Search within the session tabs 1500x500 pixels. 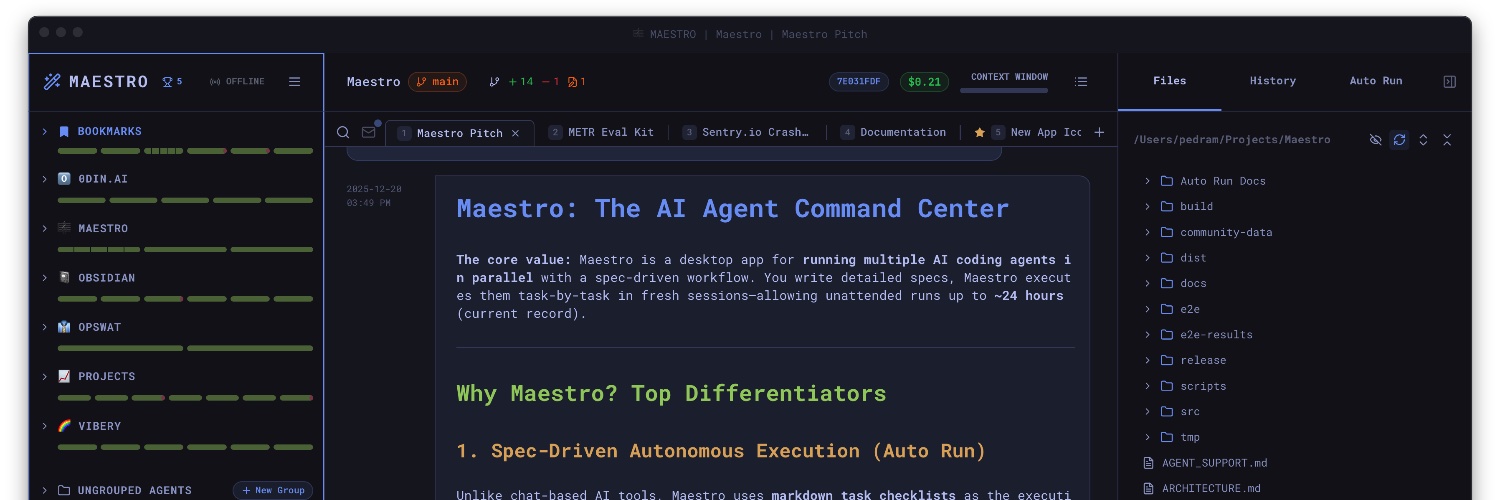point(343,132)
